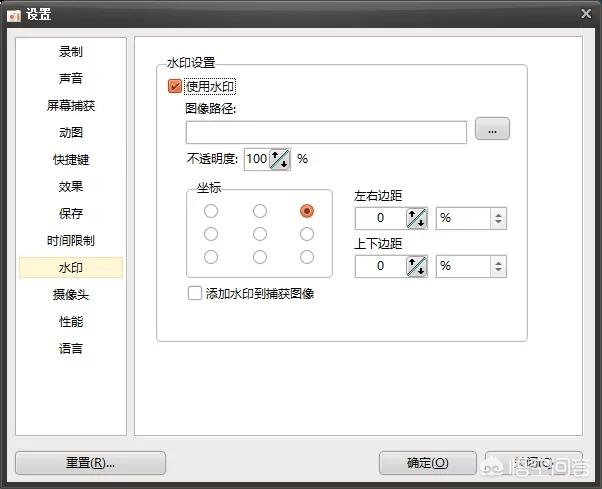
Task: Disable the 使用水印 checkbox
Action: 176,87
